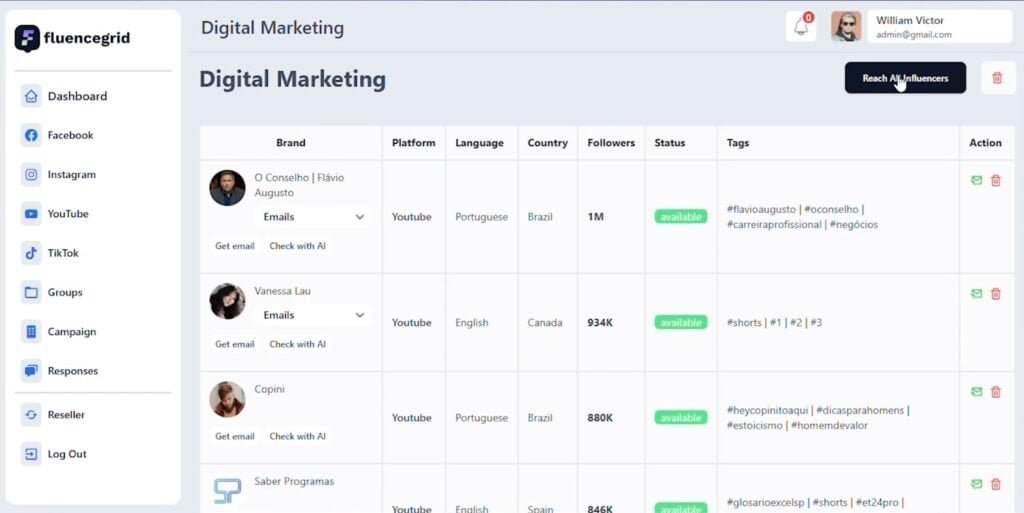The image size is (1024, 513).
Task: Click the 1M followers value
Action: tap(595, 217)
